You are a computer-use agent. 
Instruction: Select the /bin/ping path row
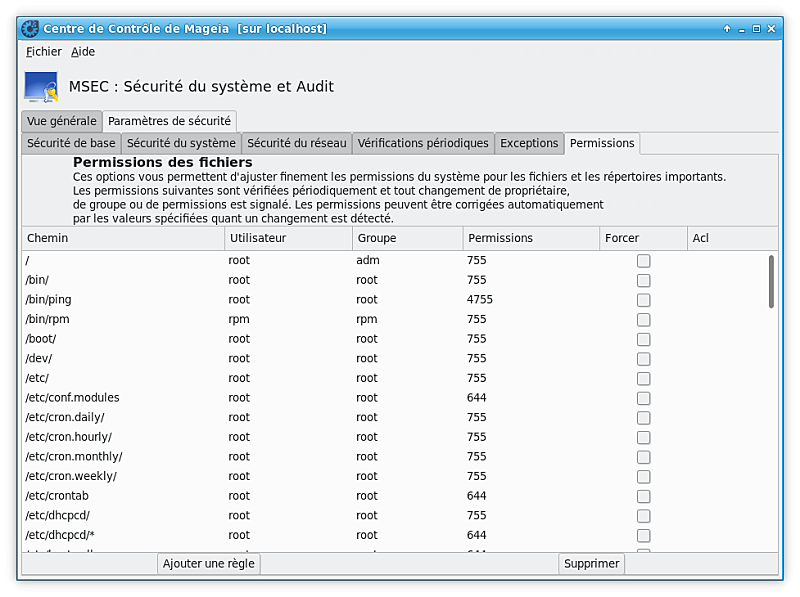[x=48, y=300]
